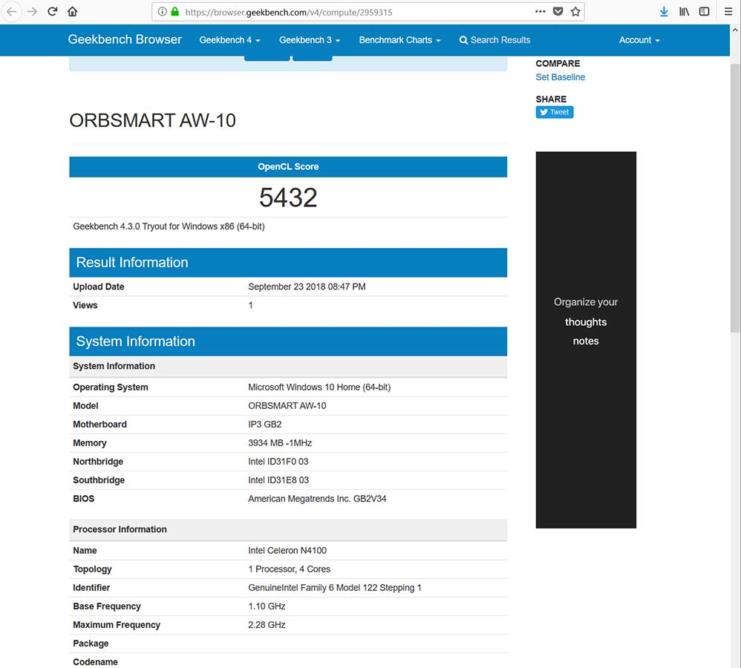Click the Codename label
Screen dimensions: 741x668
click(95, 662)
